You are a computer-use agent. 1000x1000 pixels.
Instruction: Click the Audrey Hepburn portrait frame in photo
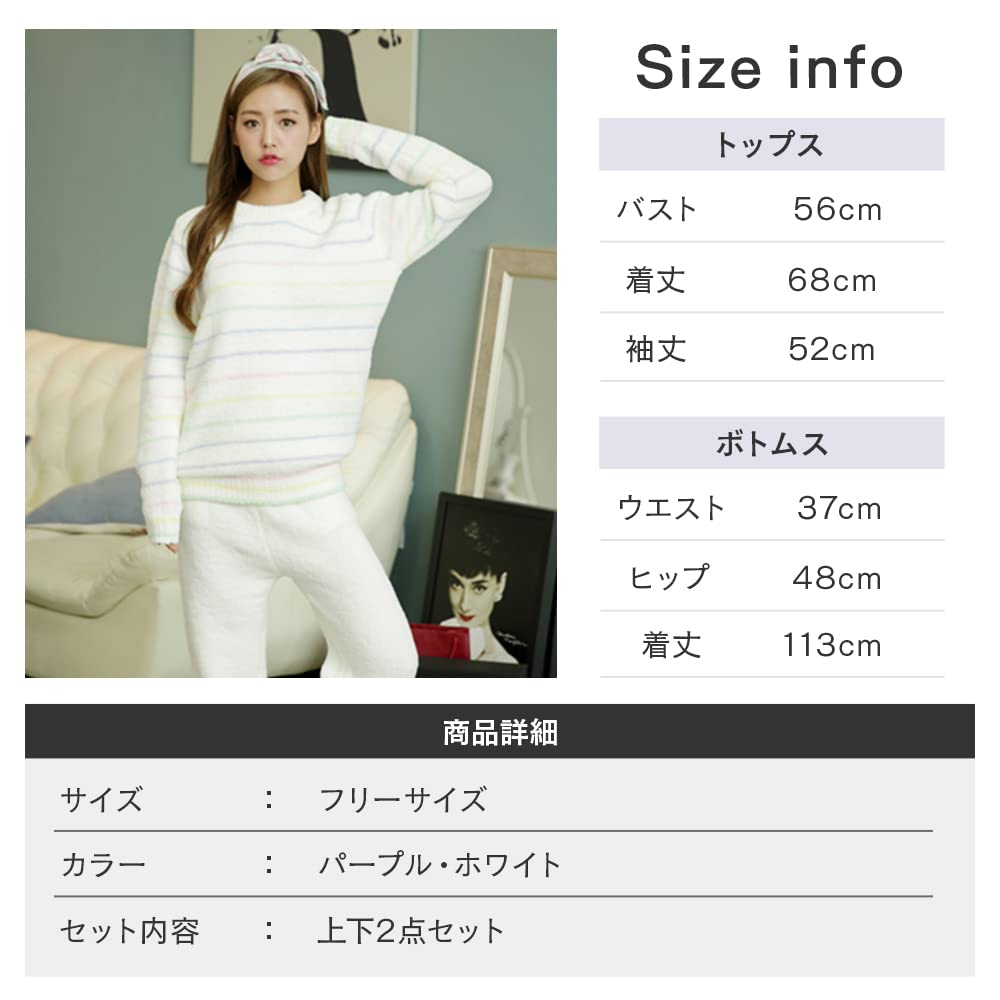pyautogui.click(x=488, y=585)
